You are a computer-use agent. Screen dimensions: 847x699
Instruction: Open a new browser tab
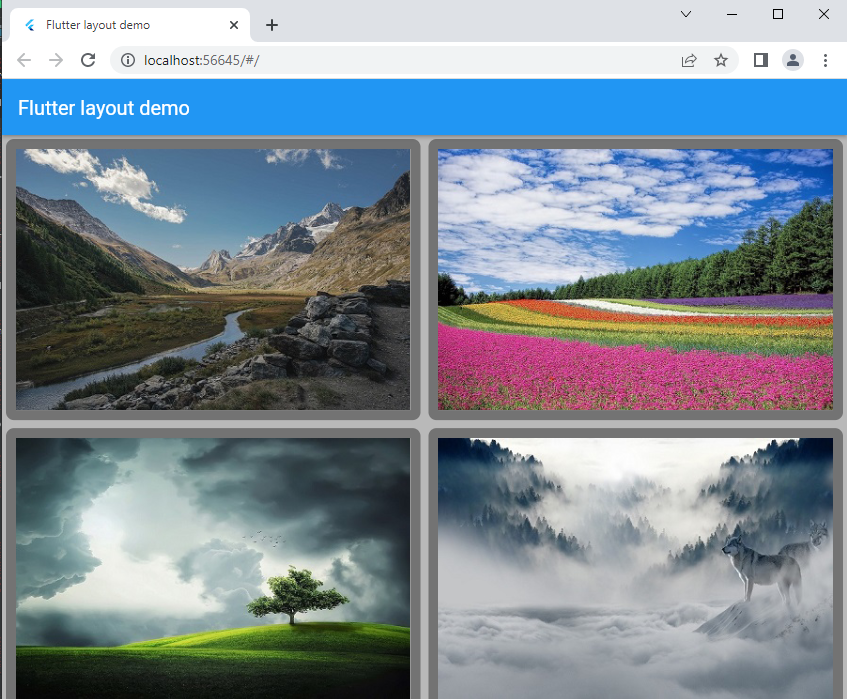click(x=272, y=25)
